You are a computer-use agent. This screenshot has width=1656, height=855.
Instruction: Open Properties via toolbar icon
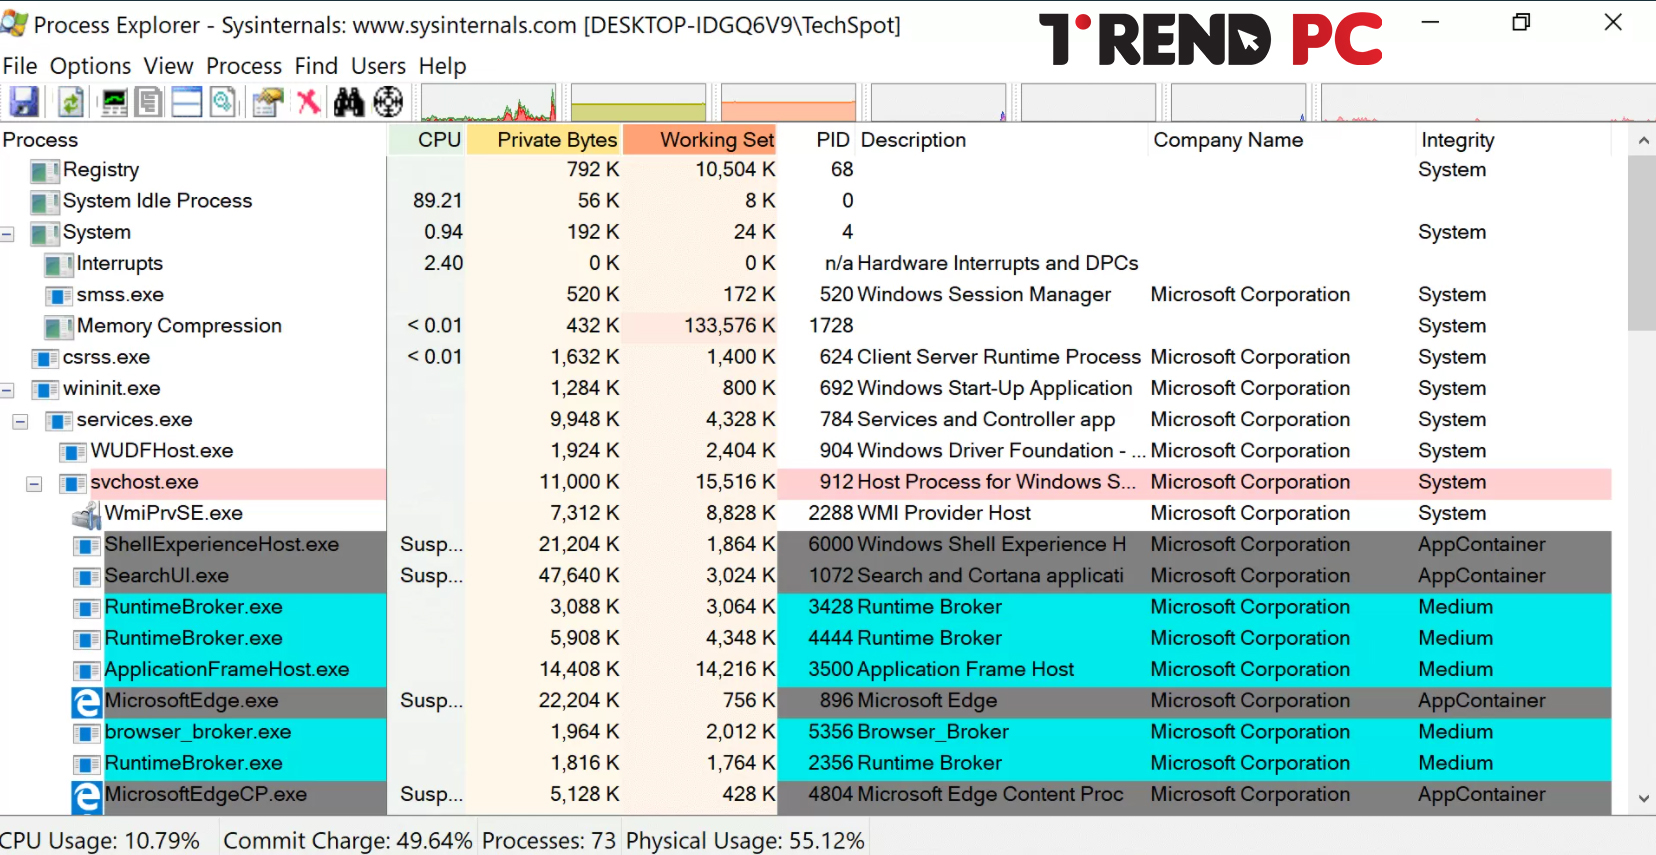tap(268, 101)
